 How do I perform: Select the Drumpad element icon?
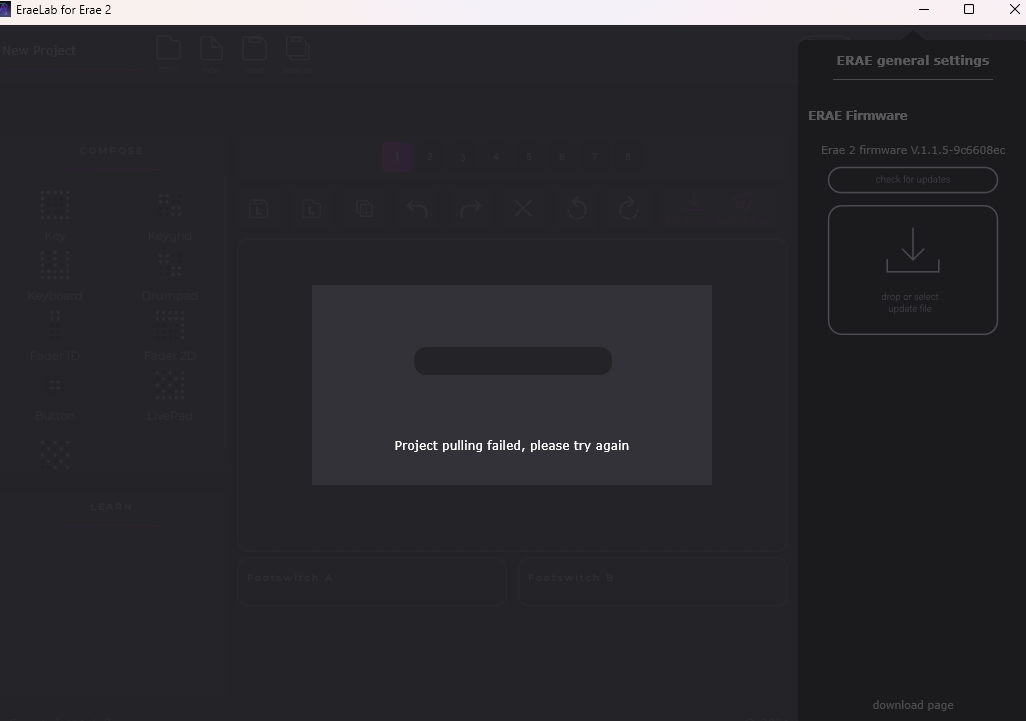169,265
